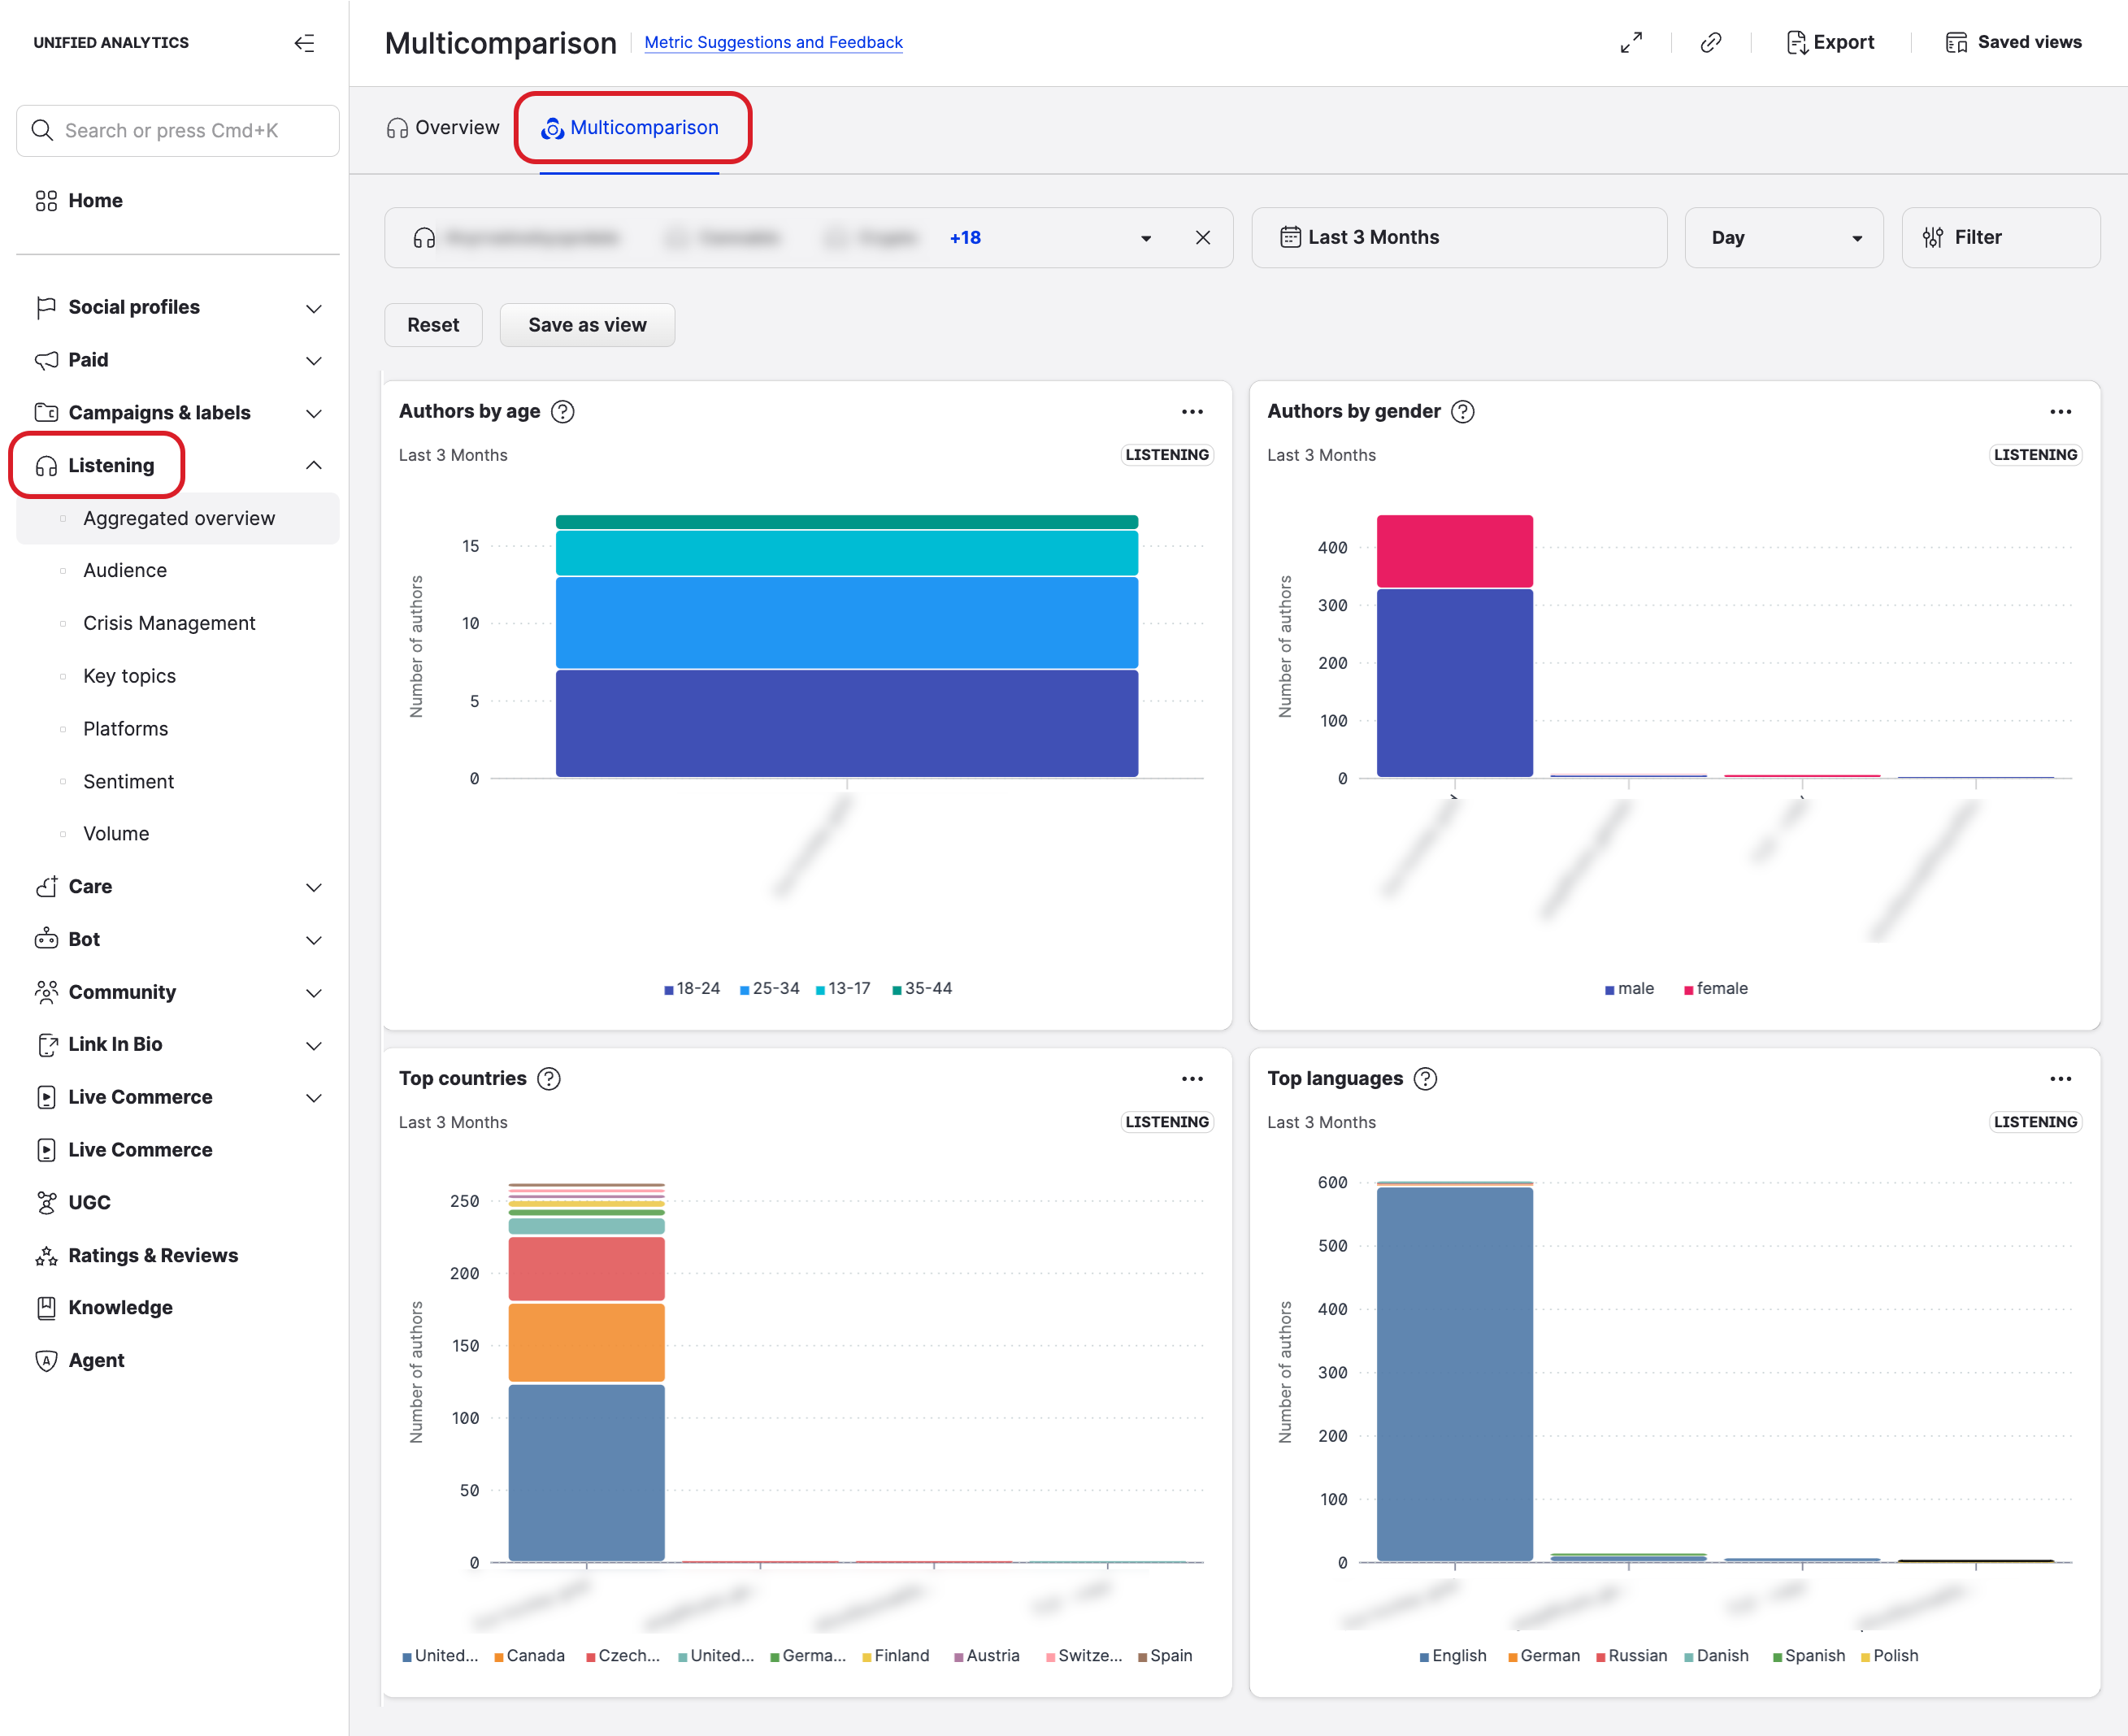Collapse the Listening menu chevron
The width and height of the screenshot is (2128, 1736).
(313, 466)
